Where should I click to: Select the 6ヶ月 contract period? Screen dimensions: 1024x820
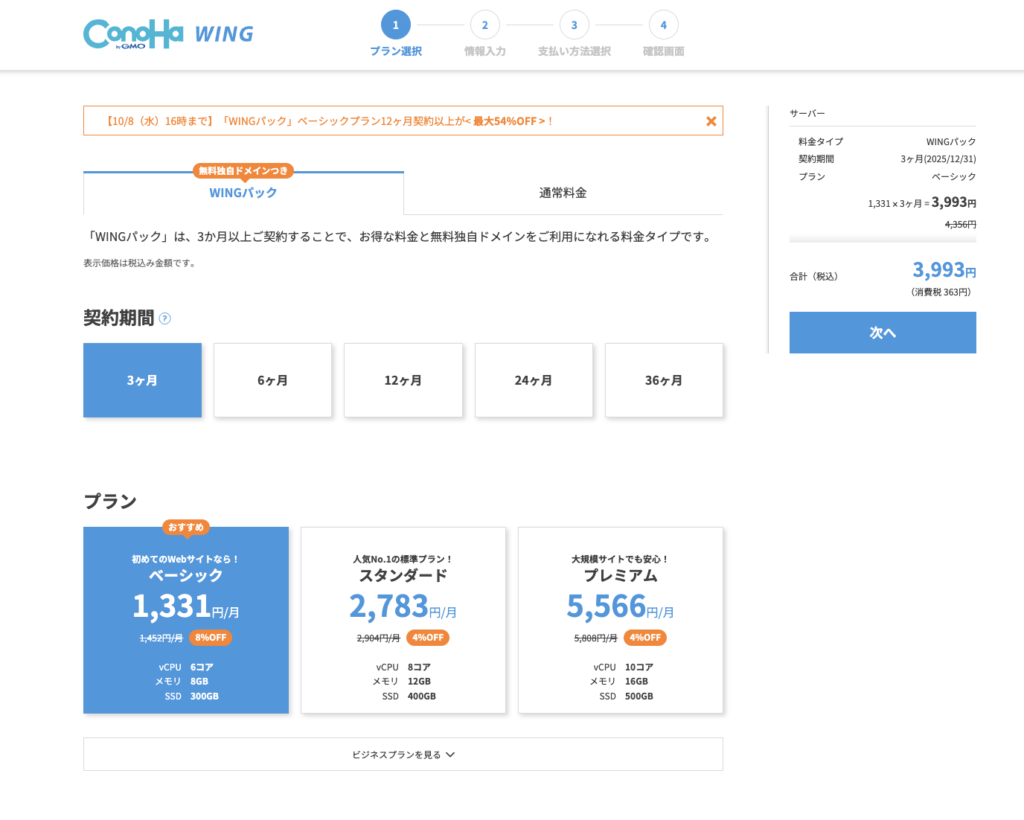272,380
